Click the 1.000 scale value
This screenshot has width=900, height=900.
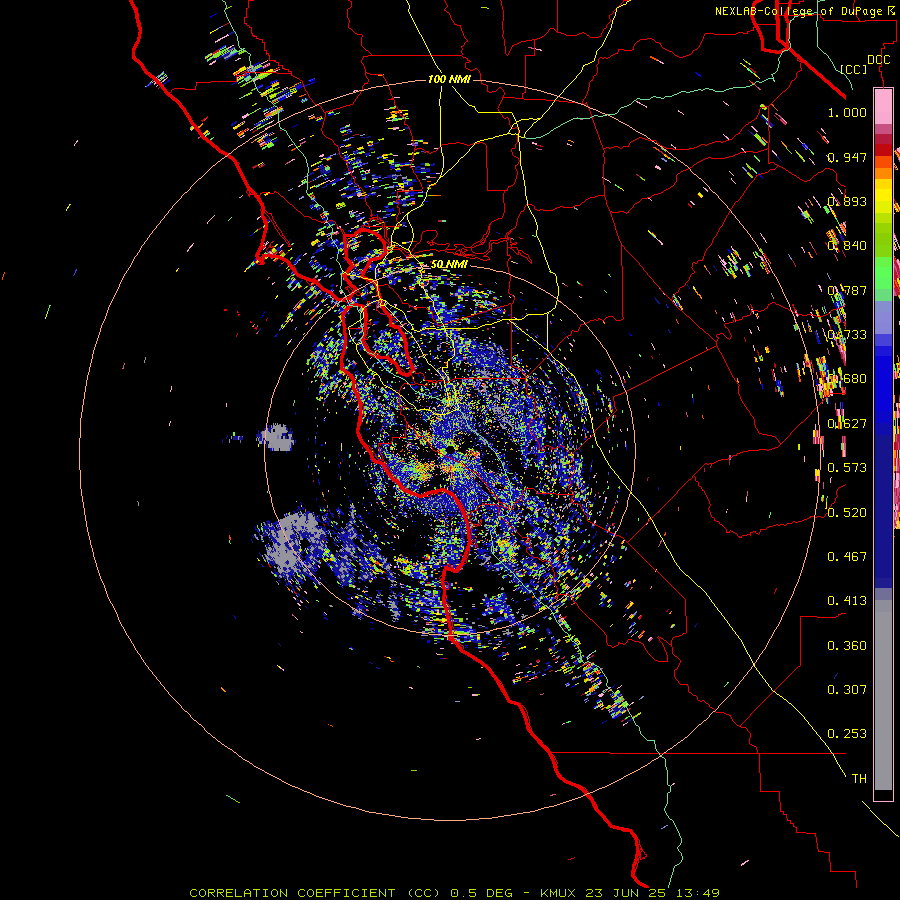click(847, 112)
